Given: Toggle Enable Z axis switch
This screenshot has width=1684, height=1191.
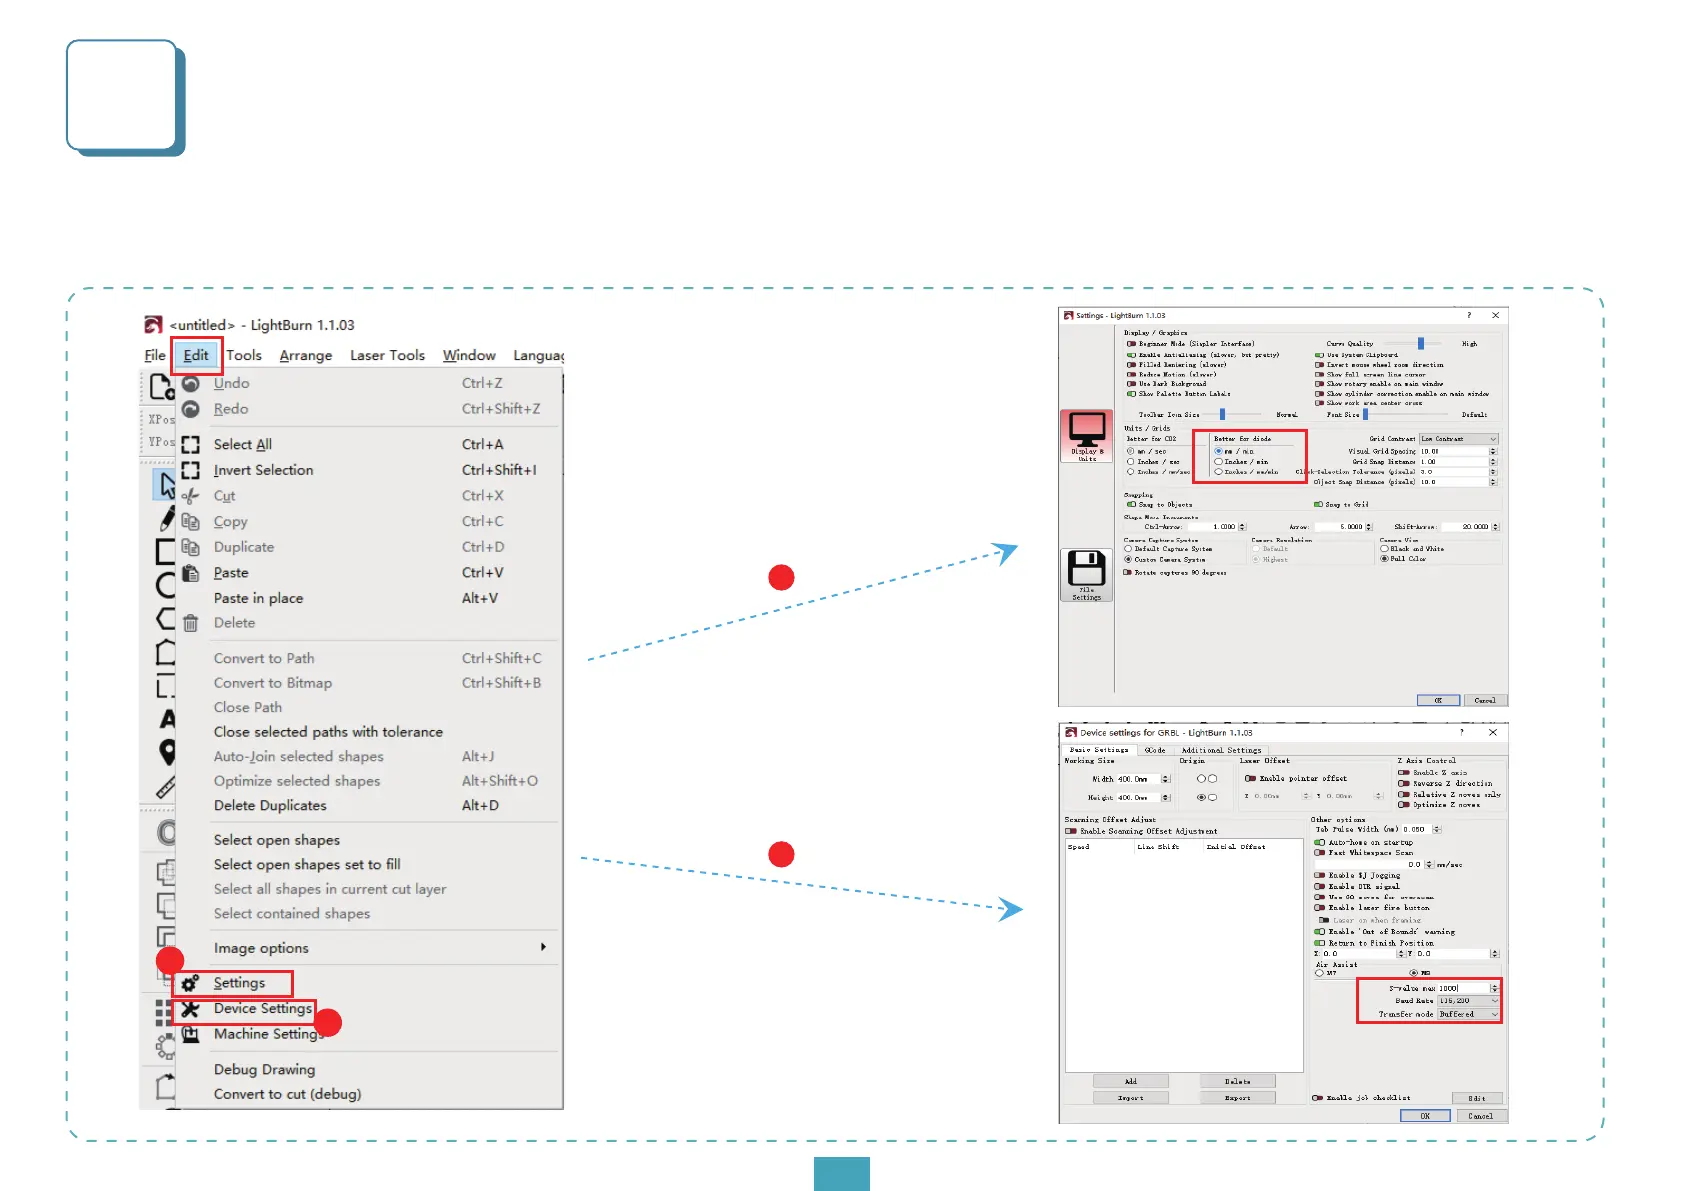Looking at the screenshot, I should click(x=1404, y=772).
